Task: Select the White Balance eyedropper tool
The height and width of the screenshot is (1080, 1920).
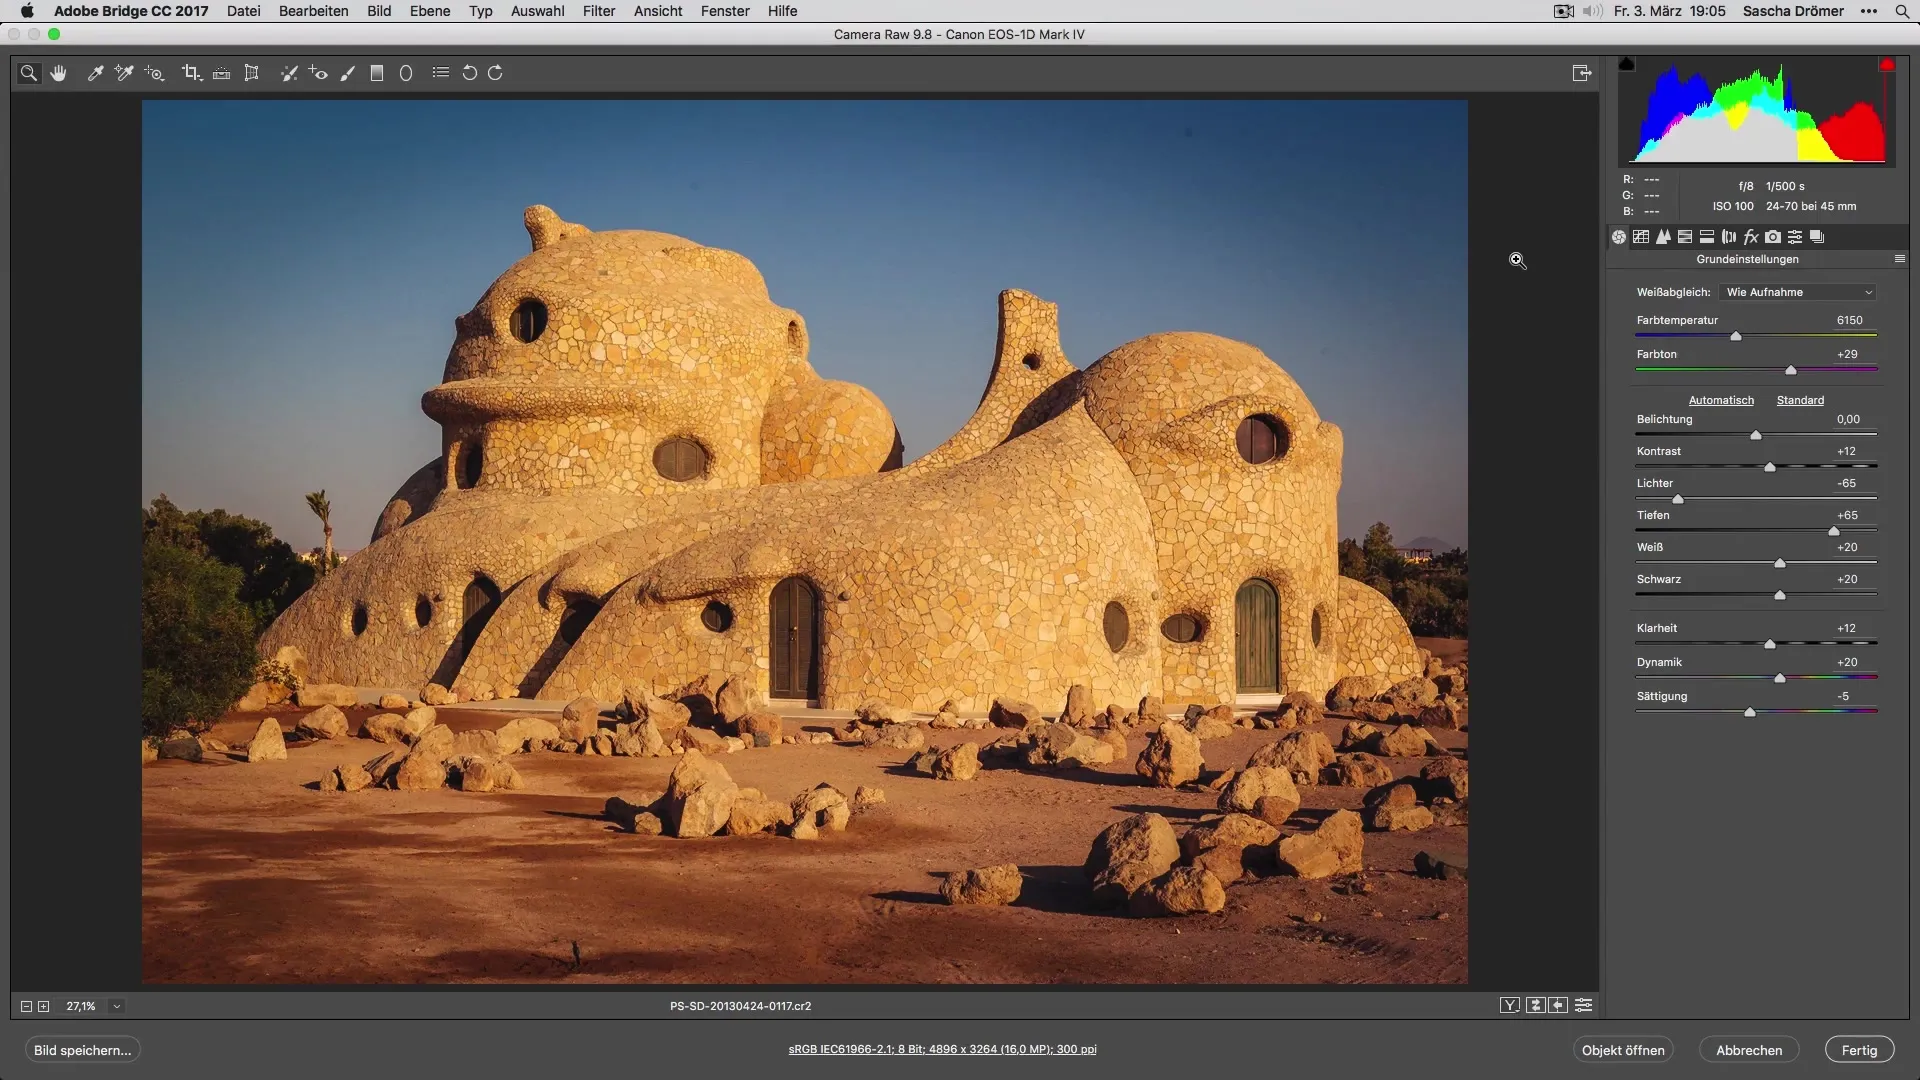Action: click(95, 73)
